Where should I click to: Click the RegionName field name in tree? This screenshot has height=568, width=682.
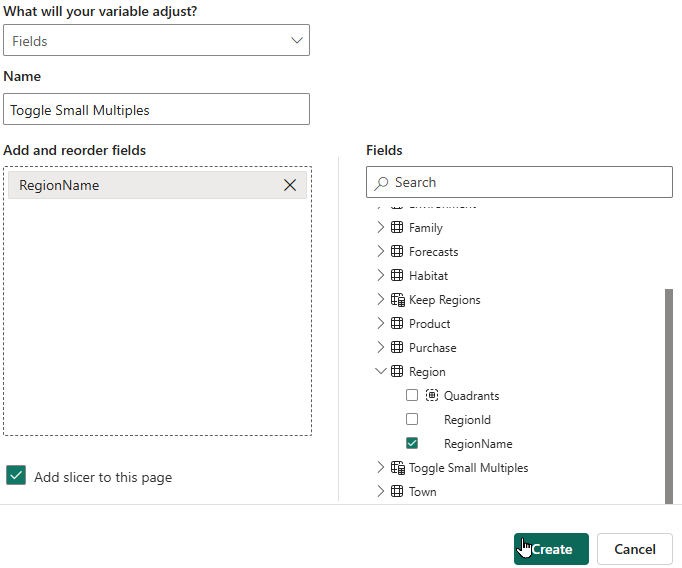point(478,444)
